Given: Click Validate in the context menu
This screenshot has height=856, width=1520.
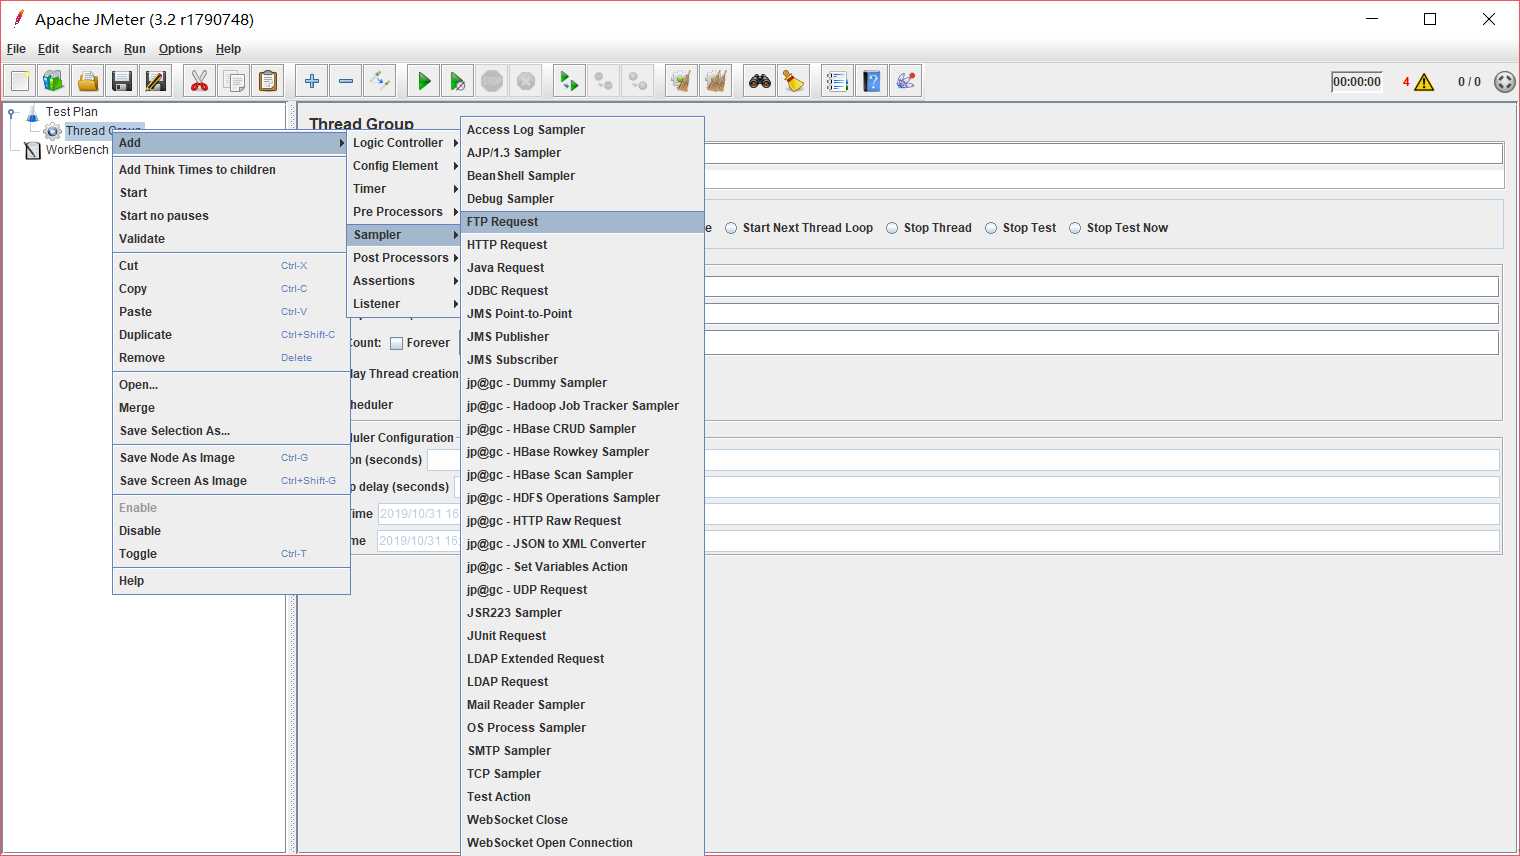Looking at the screenshot, I should pos(231,239).
